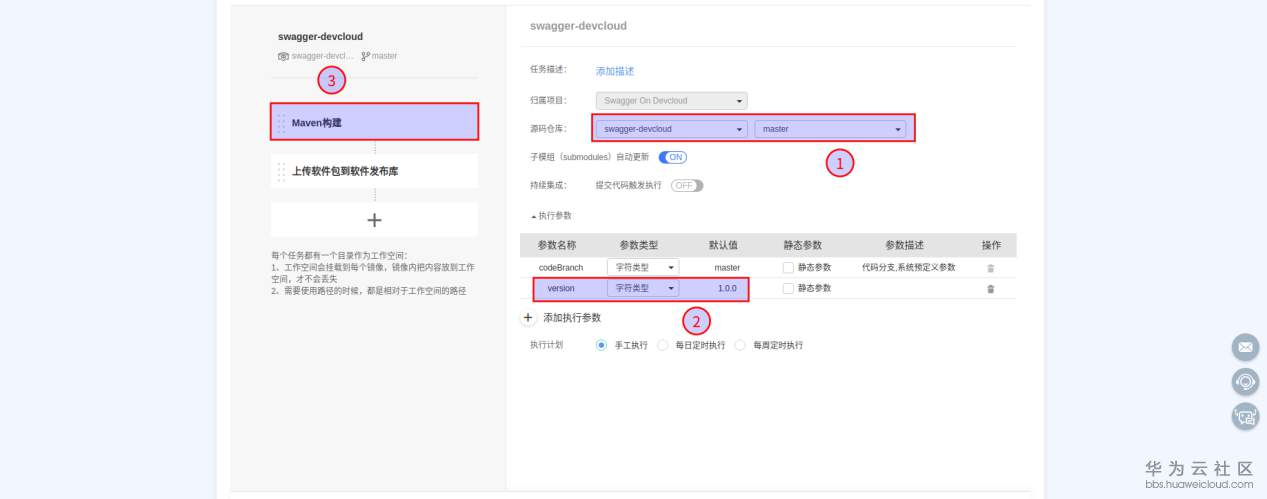Open 字符类型 dropdown for codeBranch
This screenshot has width=1267, height=499.
point(643,267)
